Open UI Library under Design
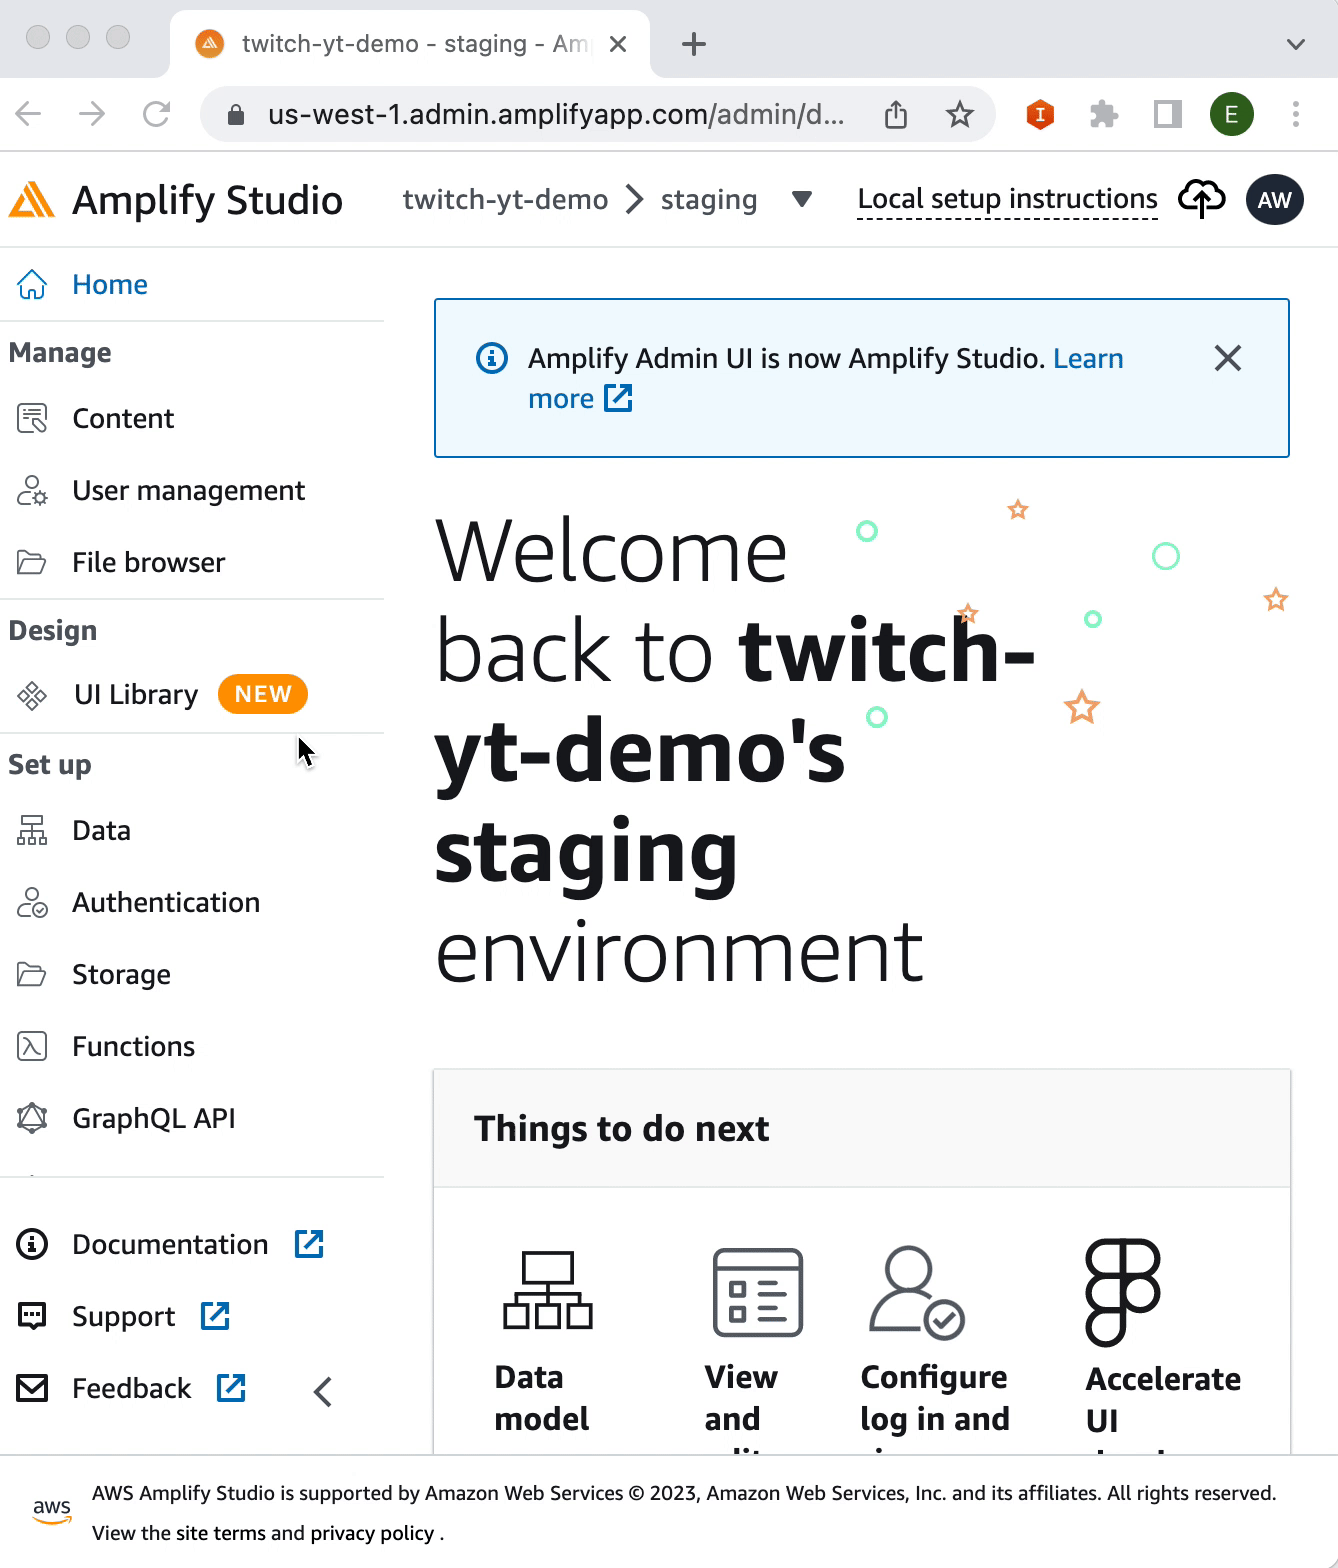The width and height of the screenshot is (1338, 1568). [136, 695]
